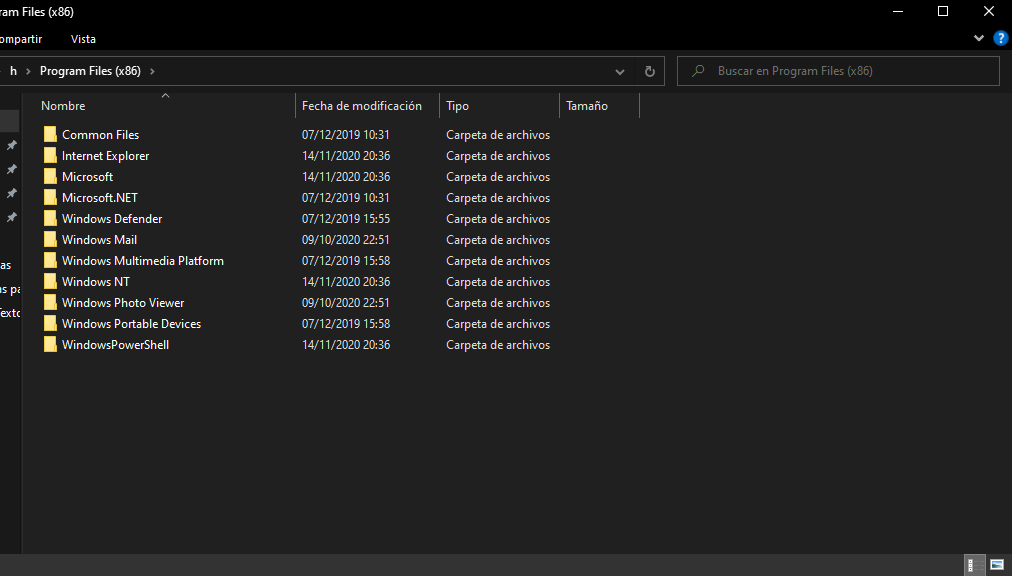Click the search box Buscar en Program Files
The image size is (1012, 576).
point(839,71)
